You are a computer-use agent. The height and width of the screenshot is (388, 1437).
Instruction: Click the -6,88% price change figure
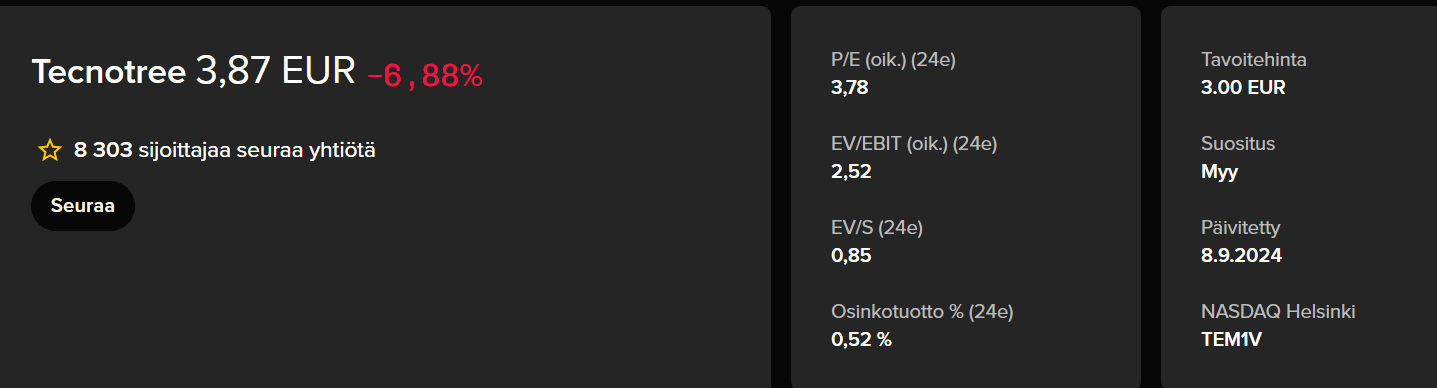425,75
